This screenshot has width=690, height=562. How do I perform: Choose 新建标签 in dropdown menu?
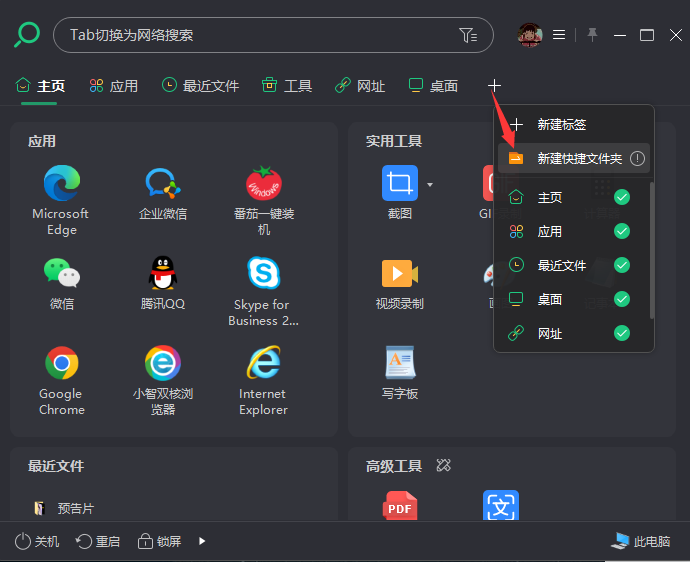tap(574, 125)
